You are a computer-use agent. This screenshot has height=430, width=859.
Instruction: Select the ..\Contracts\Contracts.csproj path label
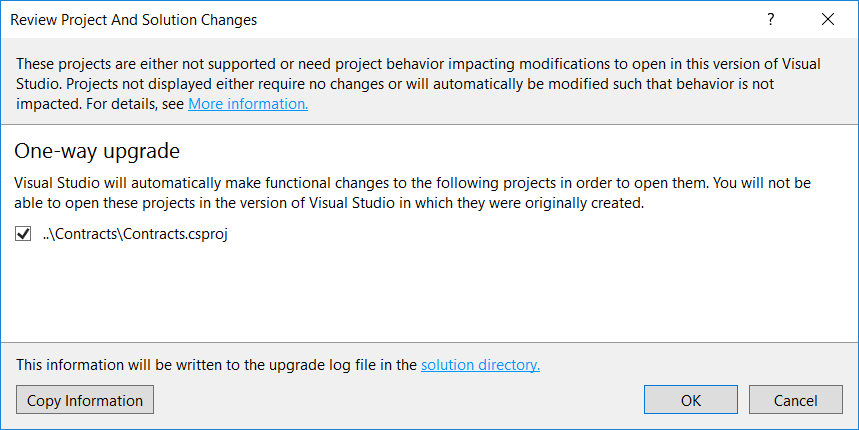coord(135,234)
